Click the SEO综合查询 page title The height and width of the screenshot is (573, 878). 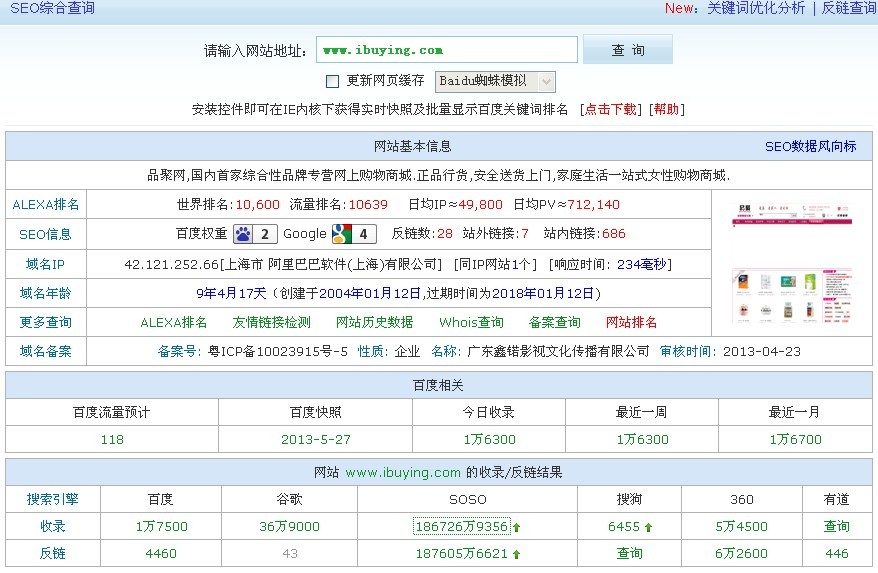click(53, 8)
